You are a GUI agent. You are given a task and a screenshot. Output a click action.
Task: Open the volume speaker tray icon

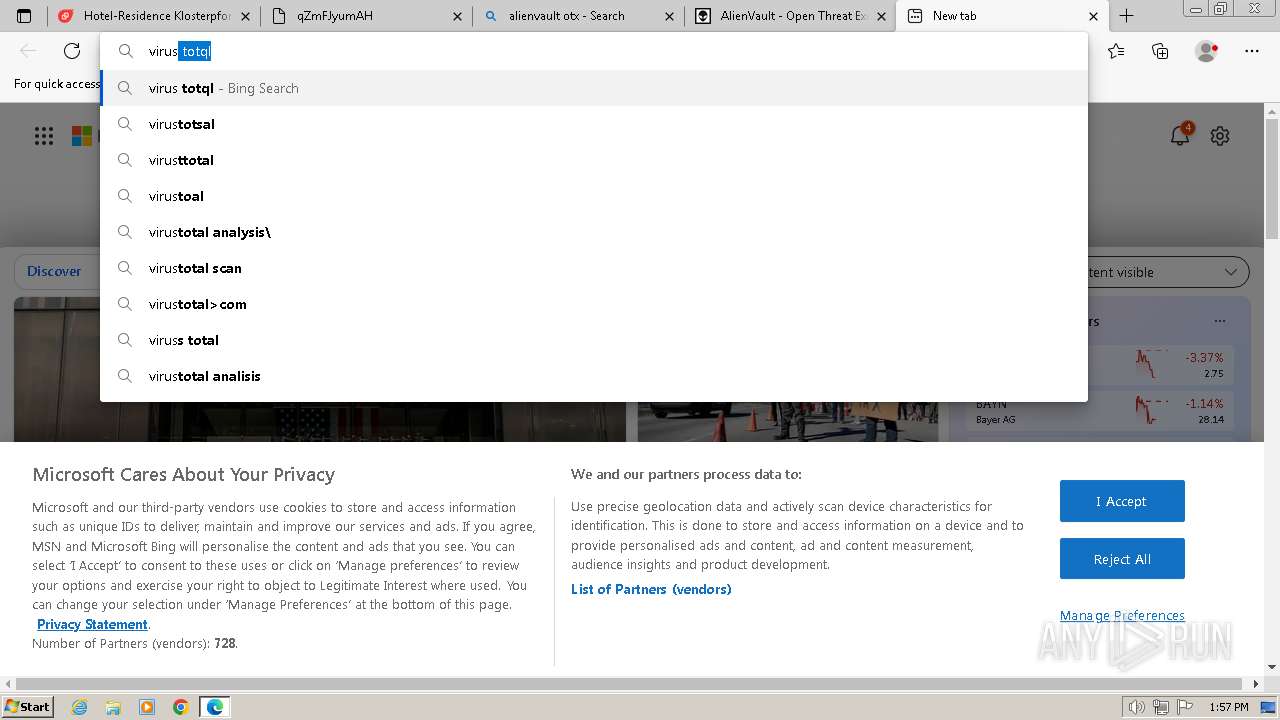coord(1136,707)
